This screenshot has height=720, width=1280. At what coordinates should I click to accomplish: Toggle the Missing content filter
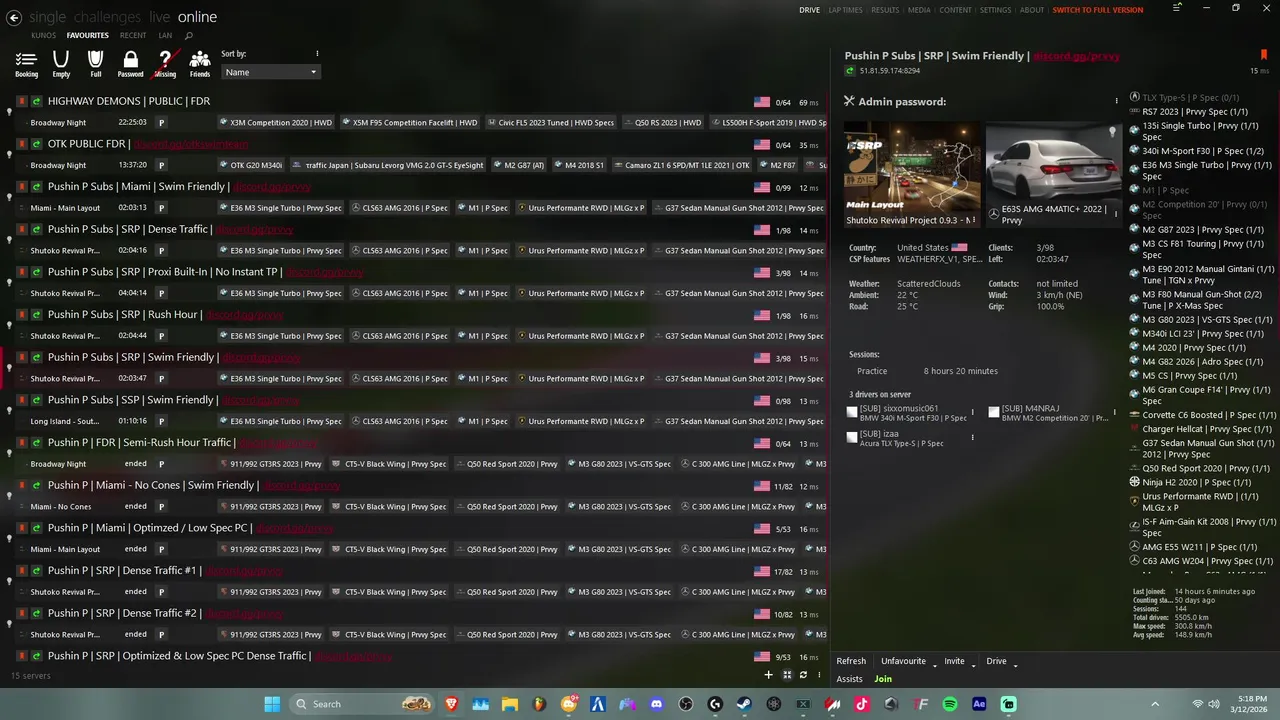(x=165, y=64)
